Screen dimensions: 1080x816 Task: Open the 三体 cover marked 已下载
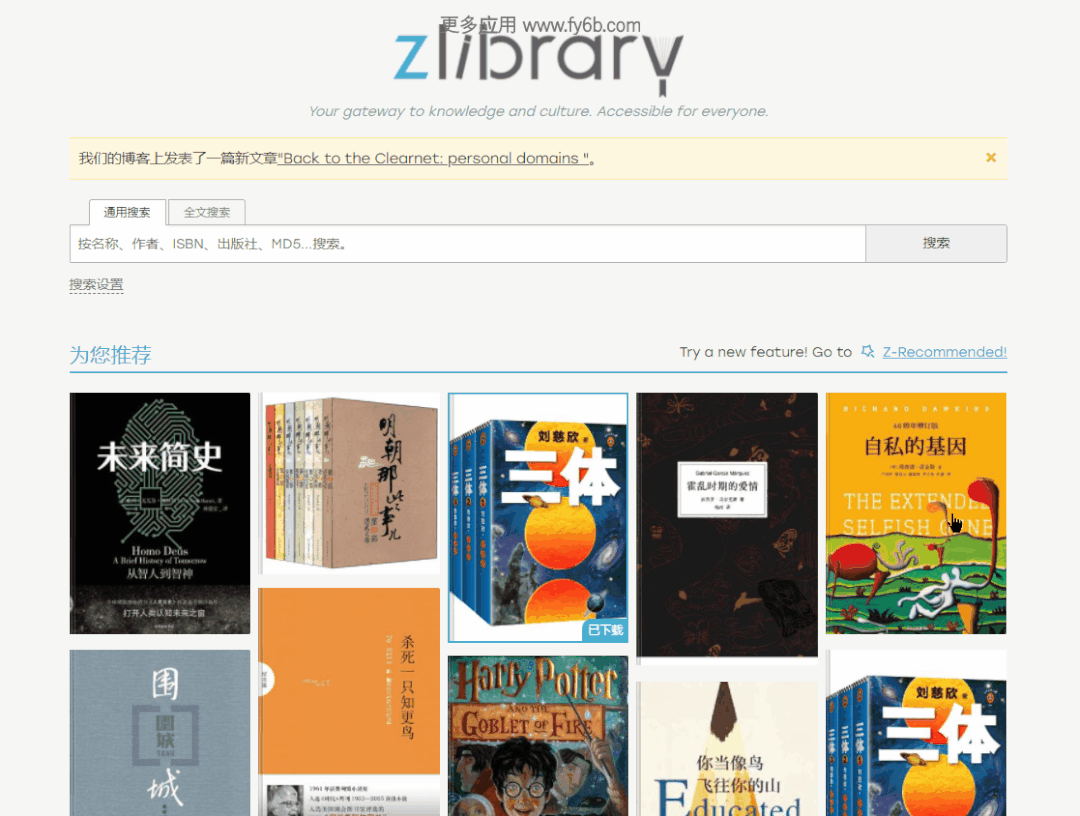click(538, 517)
